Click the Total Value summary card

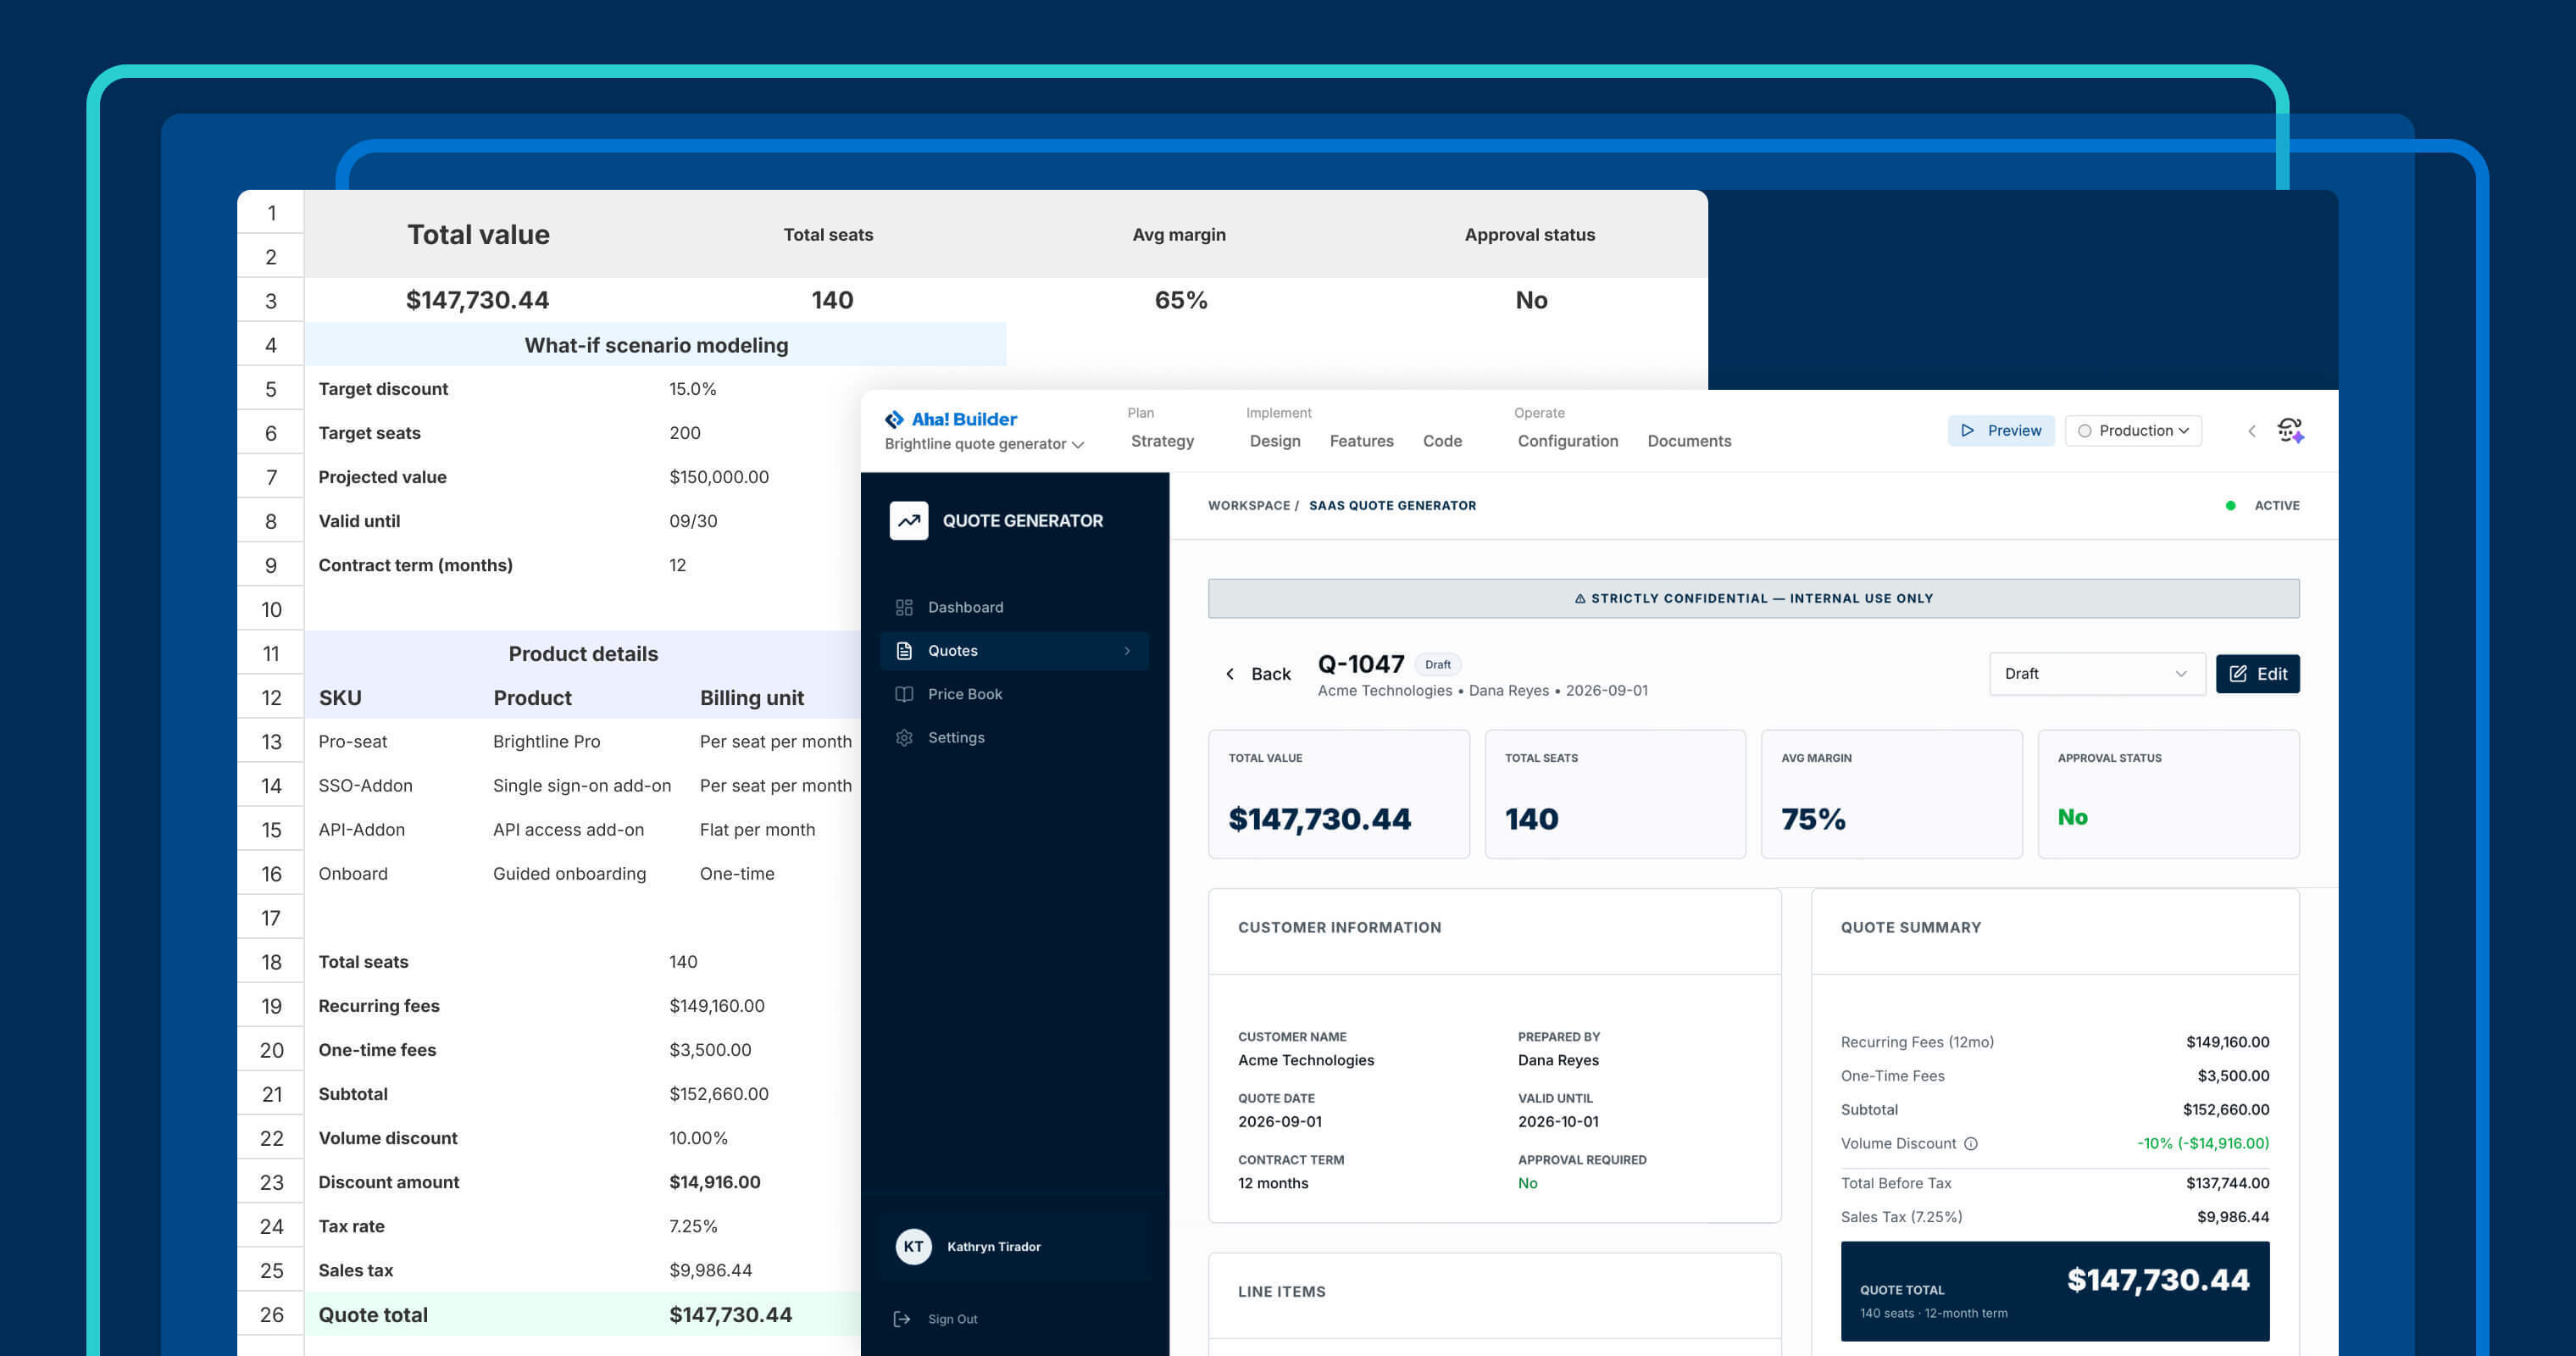(x=1338, y=794)
